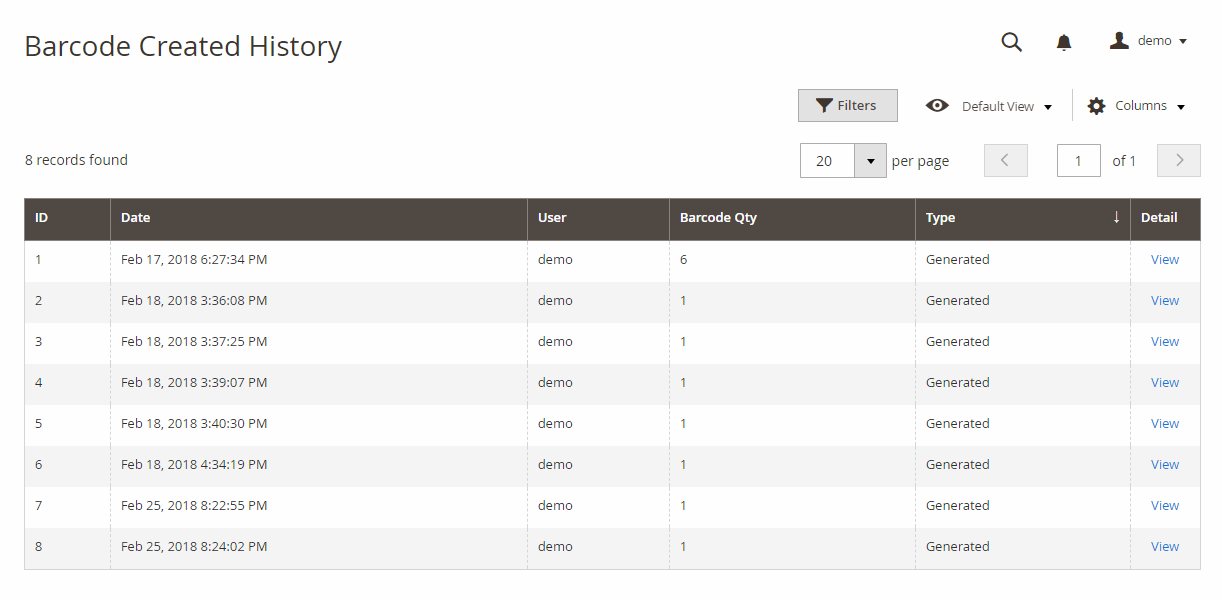The image size is (1222, 600).
Task: Open the notifications bell
Action: tap(1064, 42)
